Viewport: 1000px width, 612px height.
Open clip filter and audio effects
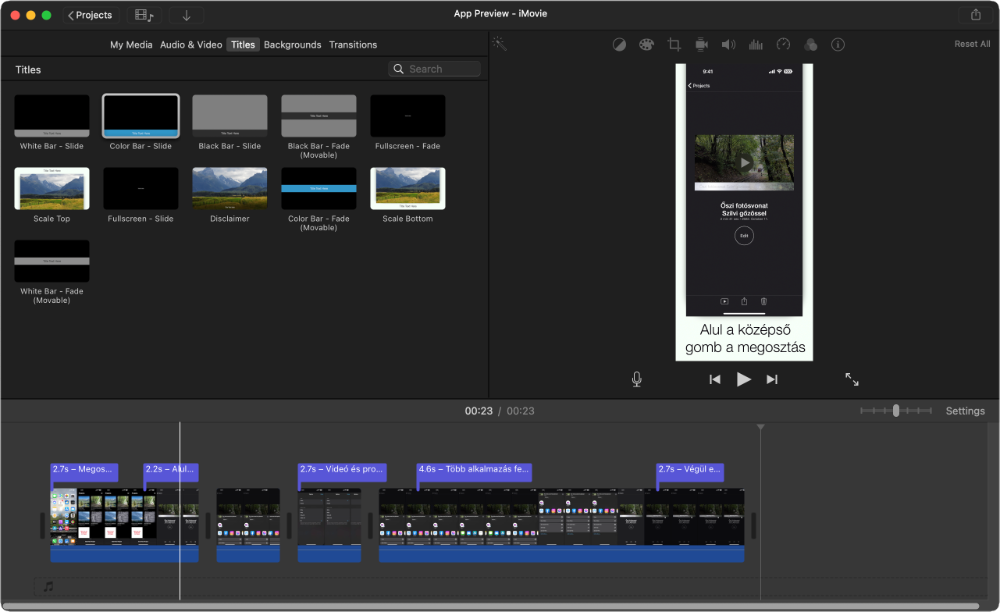(x=811, y=45)
